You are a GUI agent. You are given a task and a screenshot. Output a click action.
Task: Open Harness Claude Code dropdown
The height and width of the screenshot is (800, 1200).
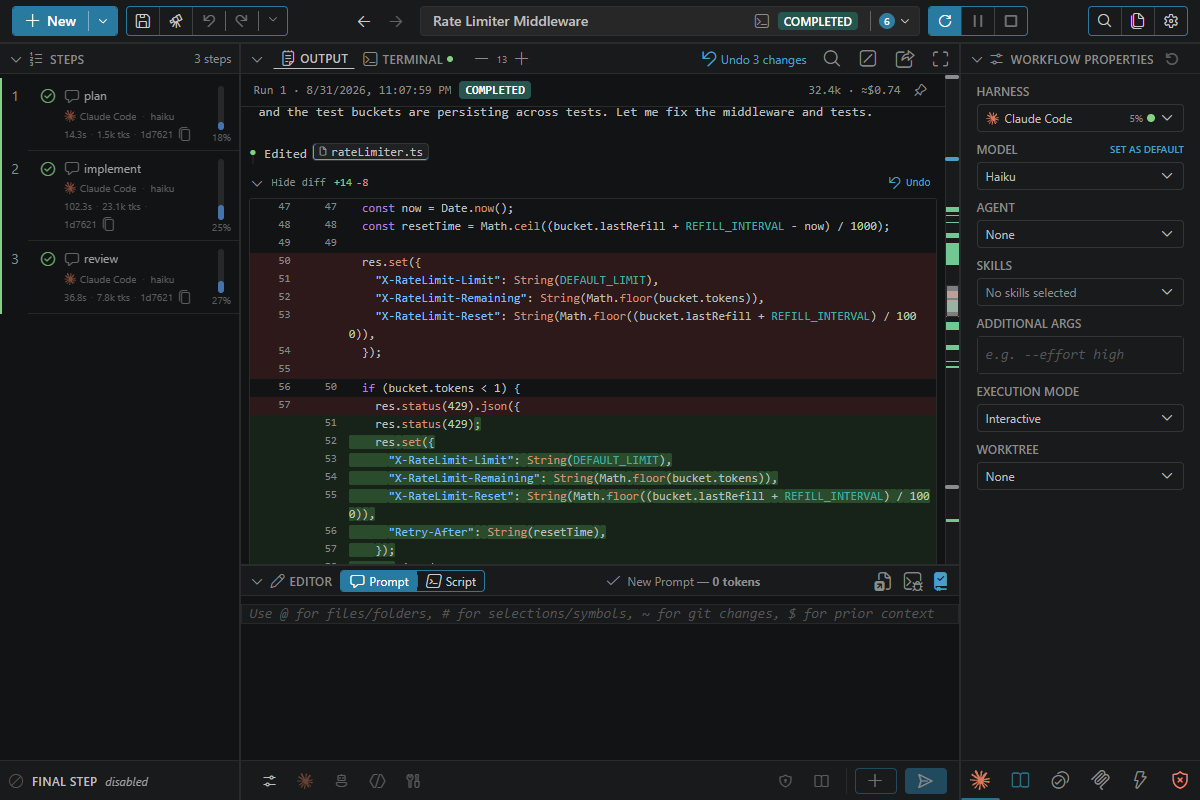pyautogui.click(x=1080, y=118)
